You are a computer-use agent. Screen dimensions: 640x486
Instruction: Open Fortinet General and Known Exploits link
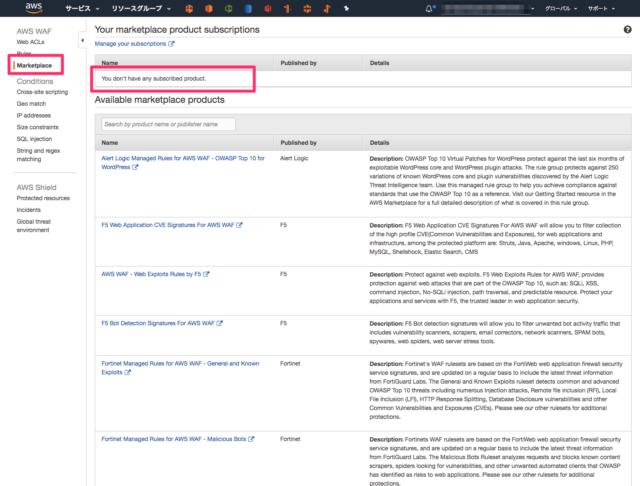pos(180,368)
